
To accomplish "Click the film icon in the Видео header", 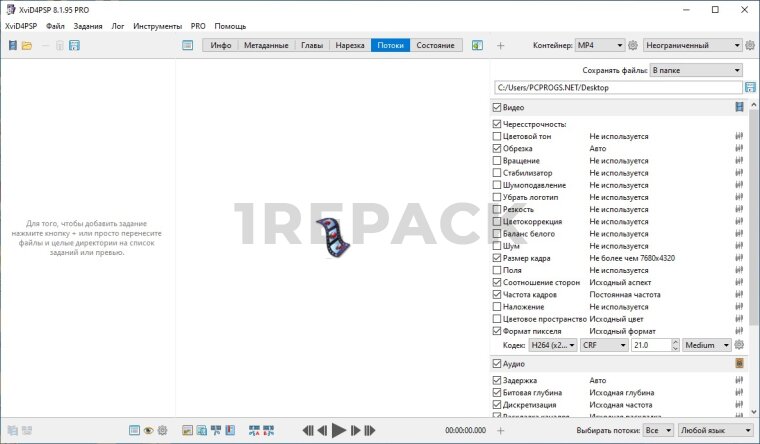I will (x=740, y=107).
